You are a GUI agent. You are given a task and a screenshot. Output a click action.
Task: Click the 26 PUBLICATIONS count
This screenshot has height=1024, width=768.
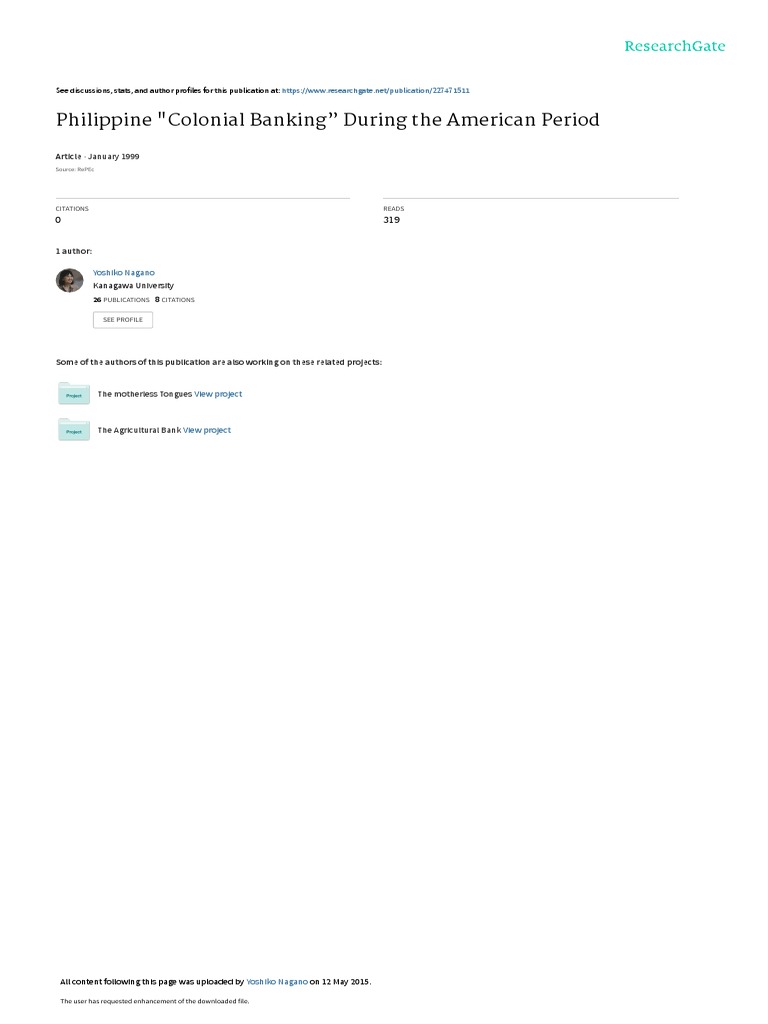pyautogui.click(x=121, y=300)
